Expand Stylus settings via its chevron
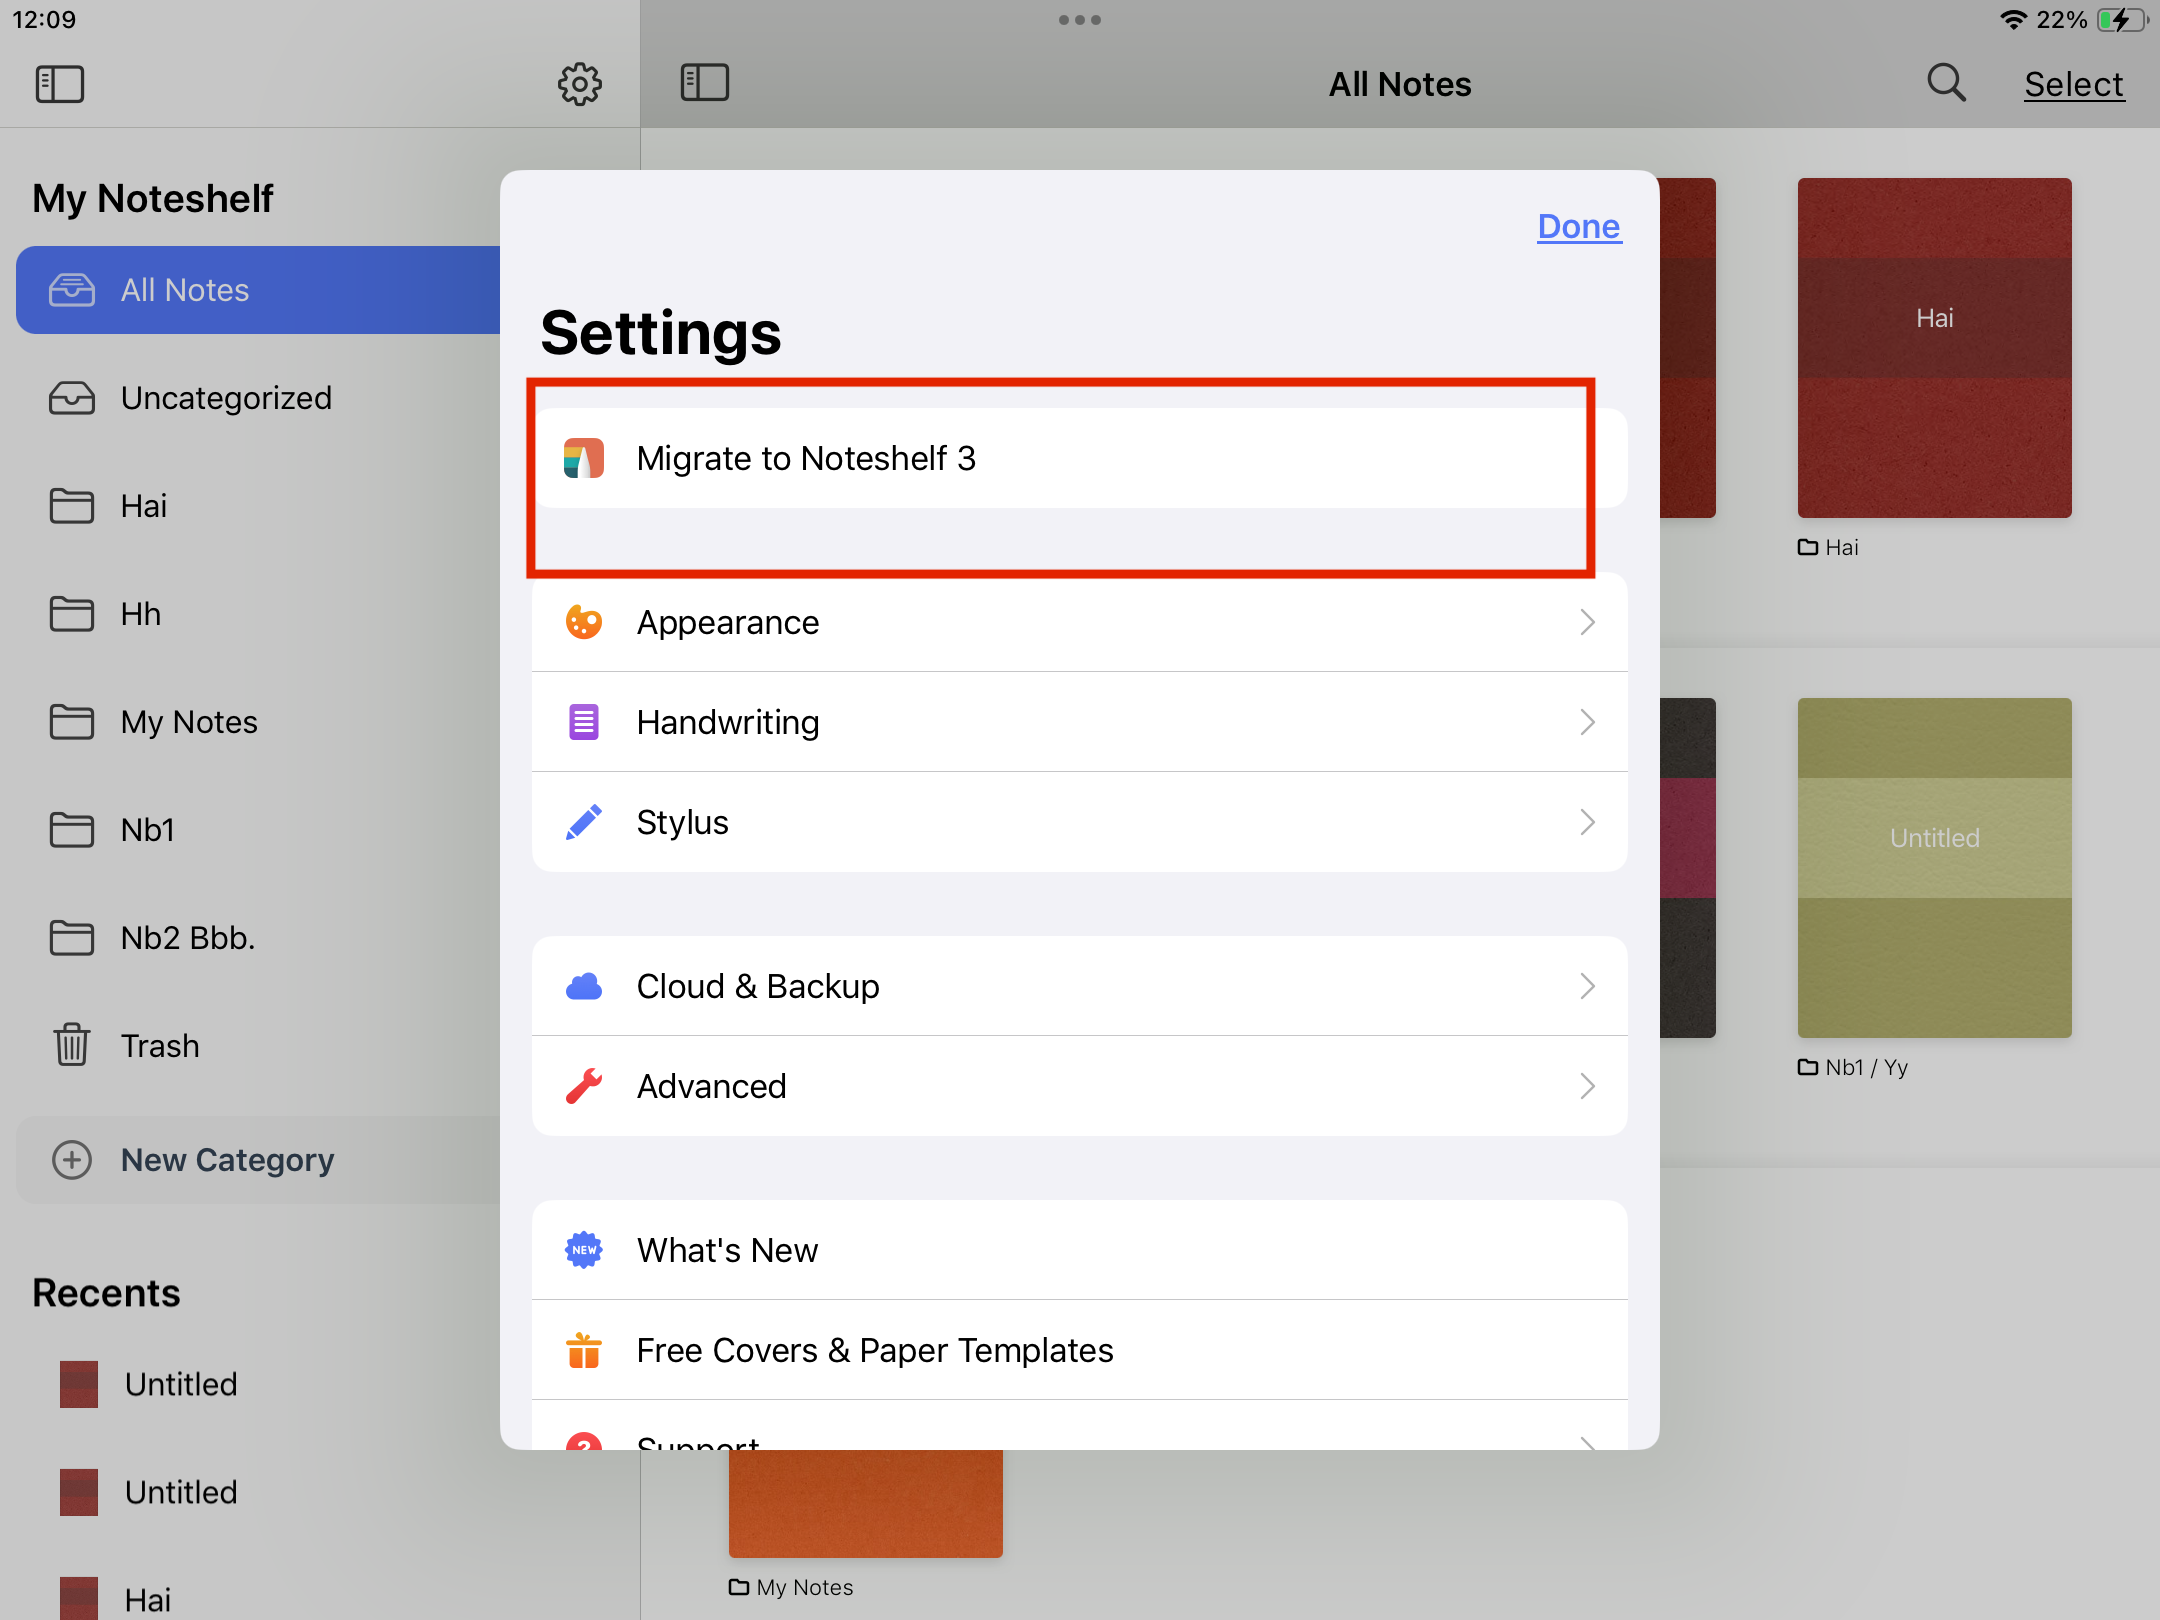The height and width of the screenshot is (1620, 2160). [x=1588, y=822]
